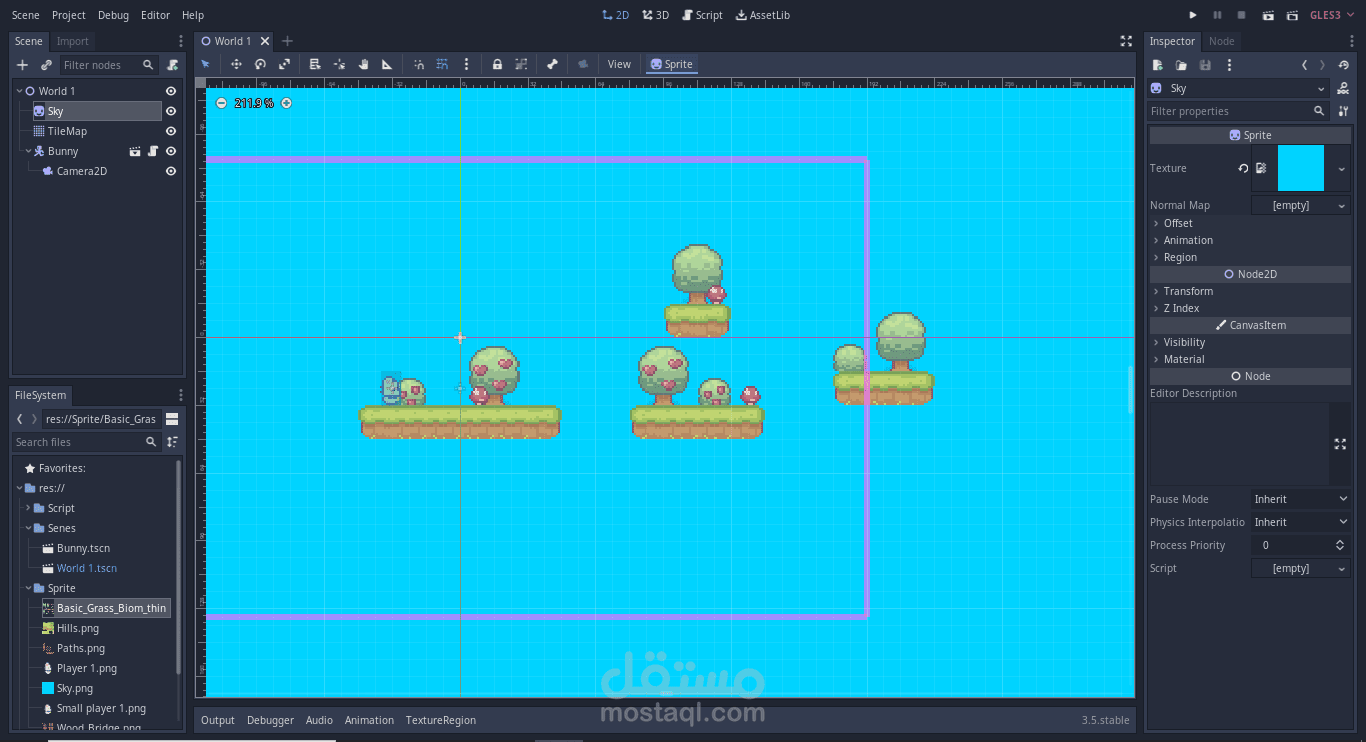Viewport: 1366px width, 742px height.
Task: Create a new resource in Inspector
Action: (x=1157, y=65)
